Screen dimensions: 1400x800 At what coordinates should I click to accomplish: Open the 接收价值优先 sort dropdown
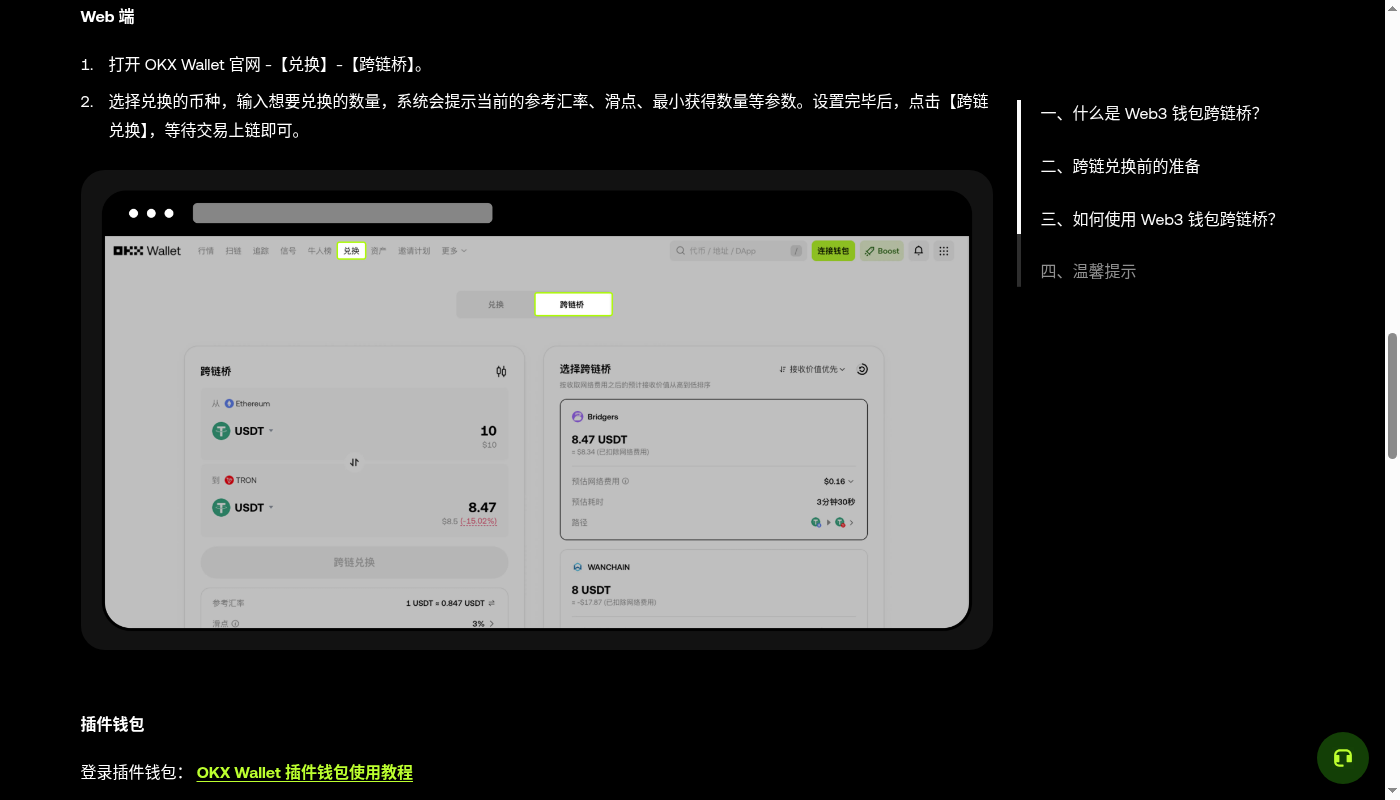tap(812, 369)
